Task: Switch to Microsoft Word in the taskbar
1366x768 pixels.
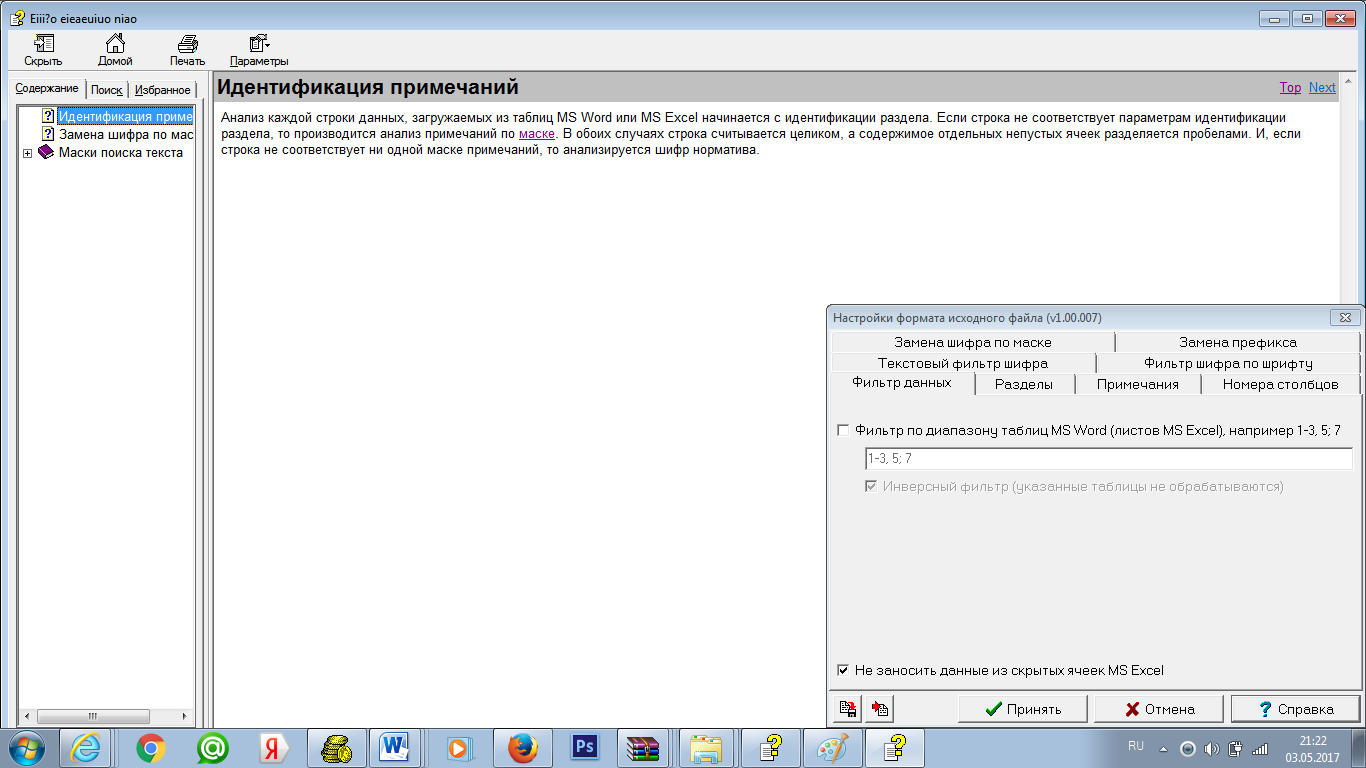Action: 396,747
